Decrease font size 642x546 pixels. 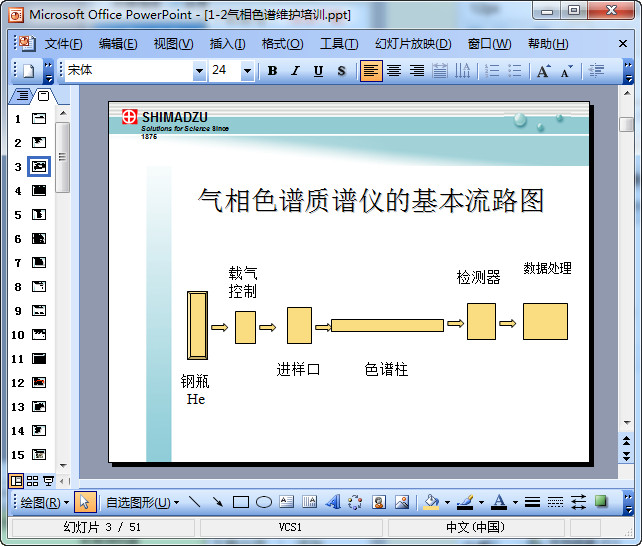tap(567, 71)
